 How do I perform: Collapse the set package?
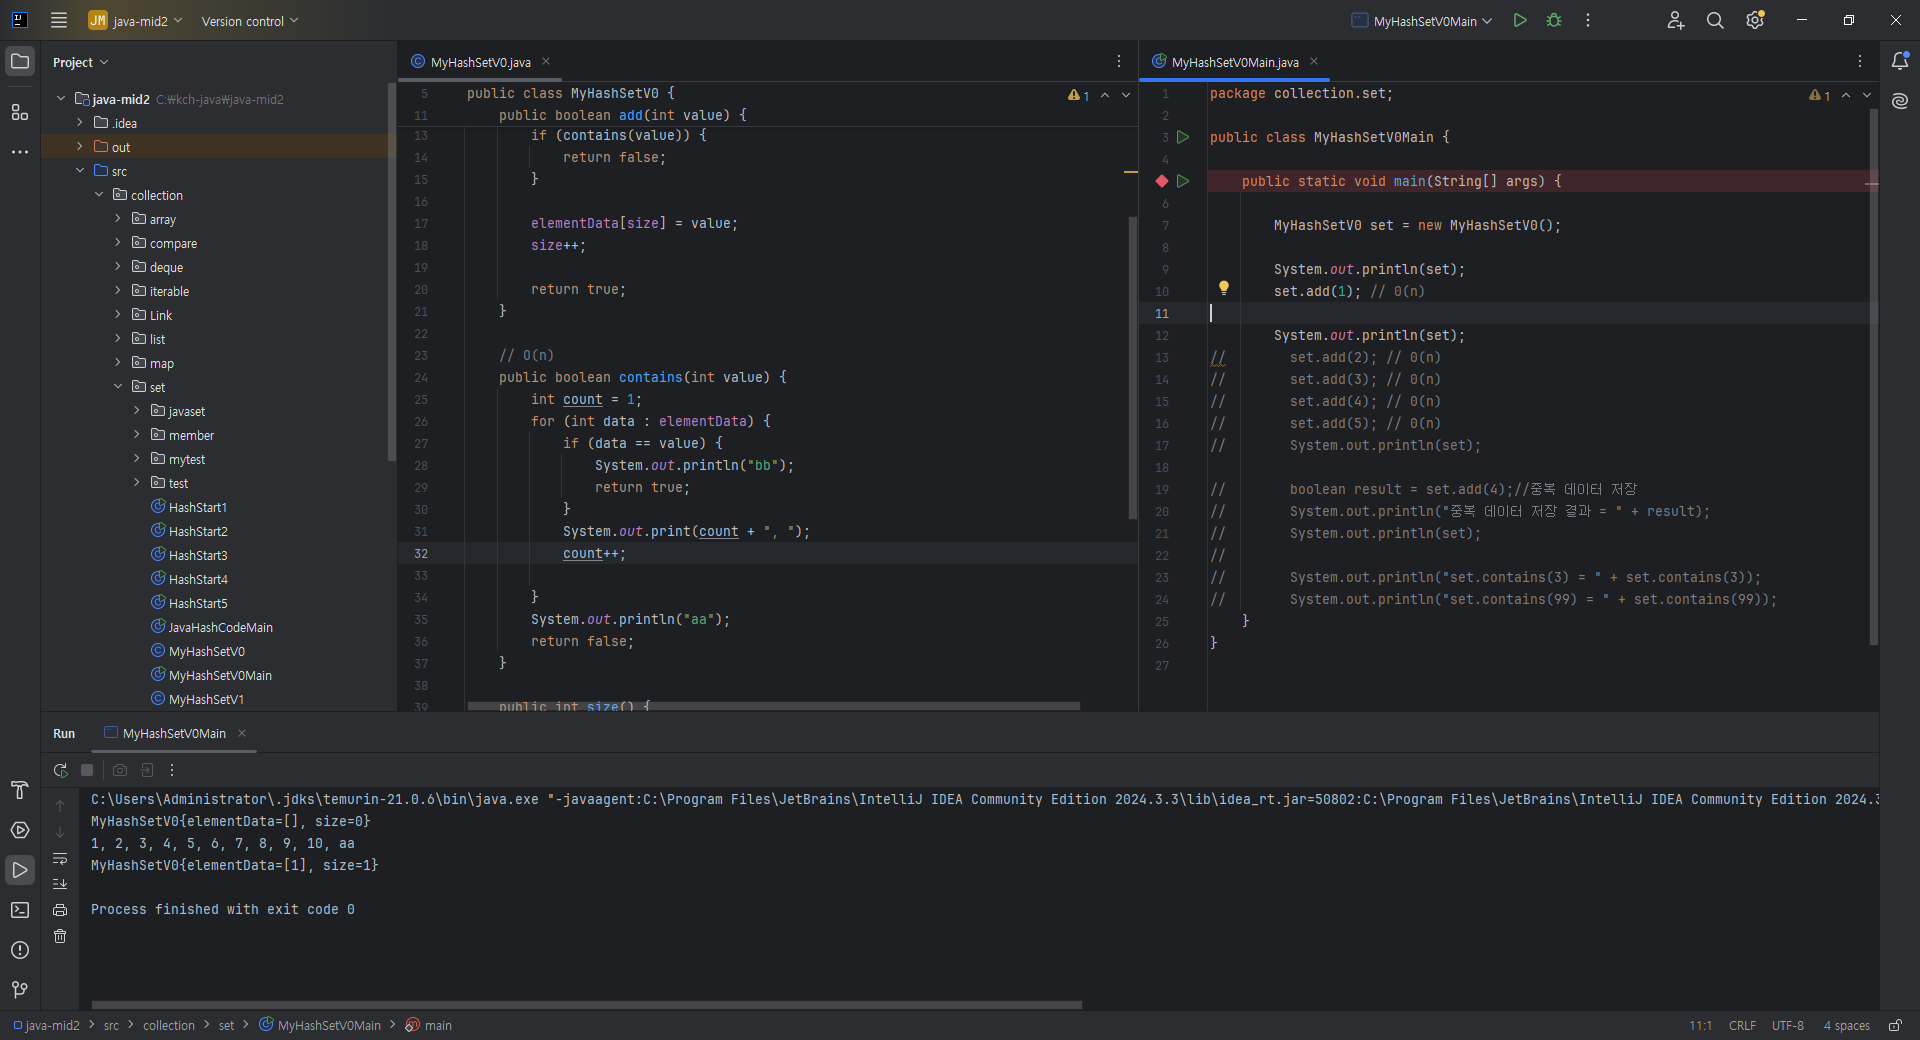(x=118, y=386)
